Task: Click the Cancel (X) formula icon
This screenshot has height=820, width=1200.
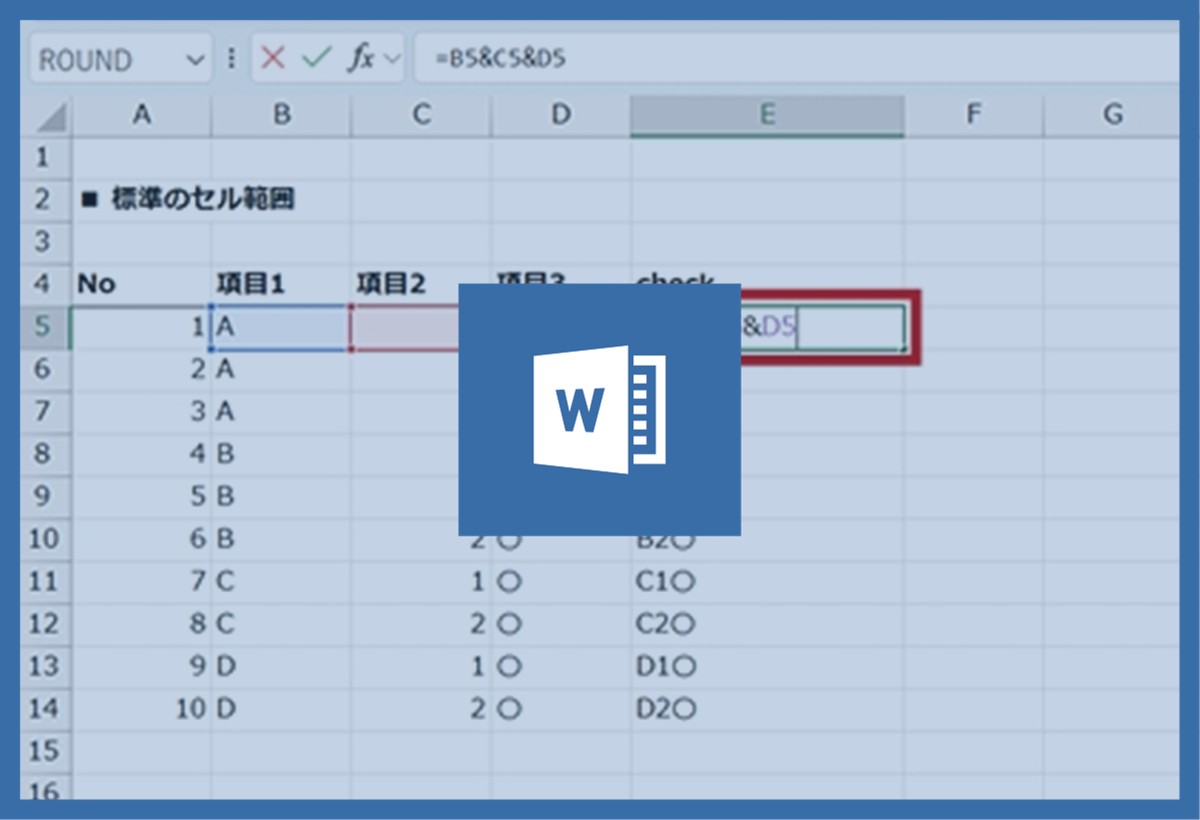Action: click(272, 59)
